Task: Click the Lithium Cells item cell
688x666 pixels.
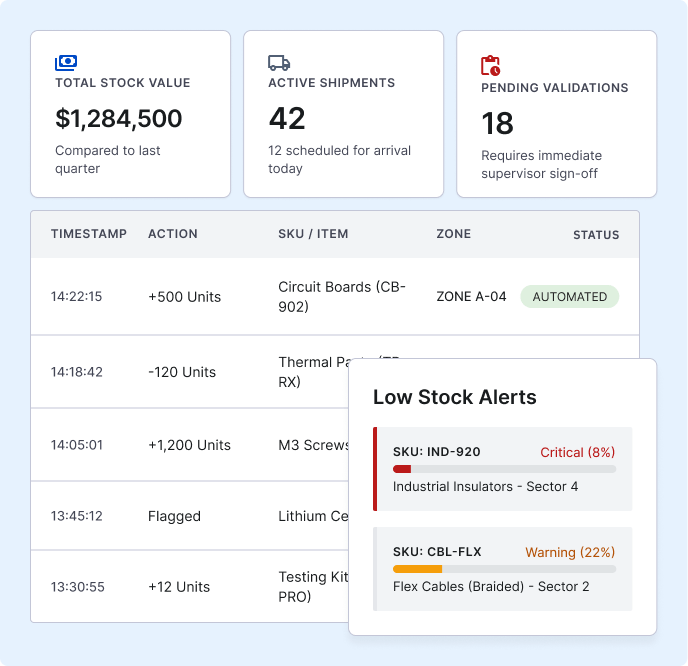Action: point(313,516)
